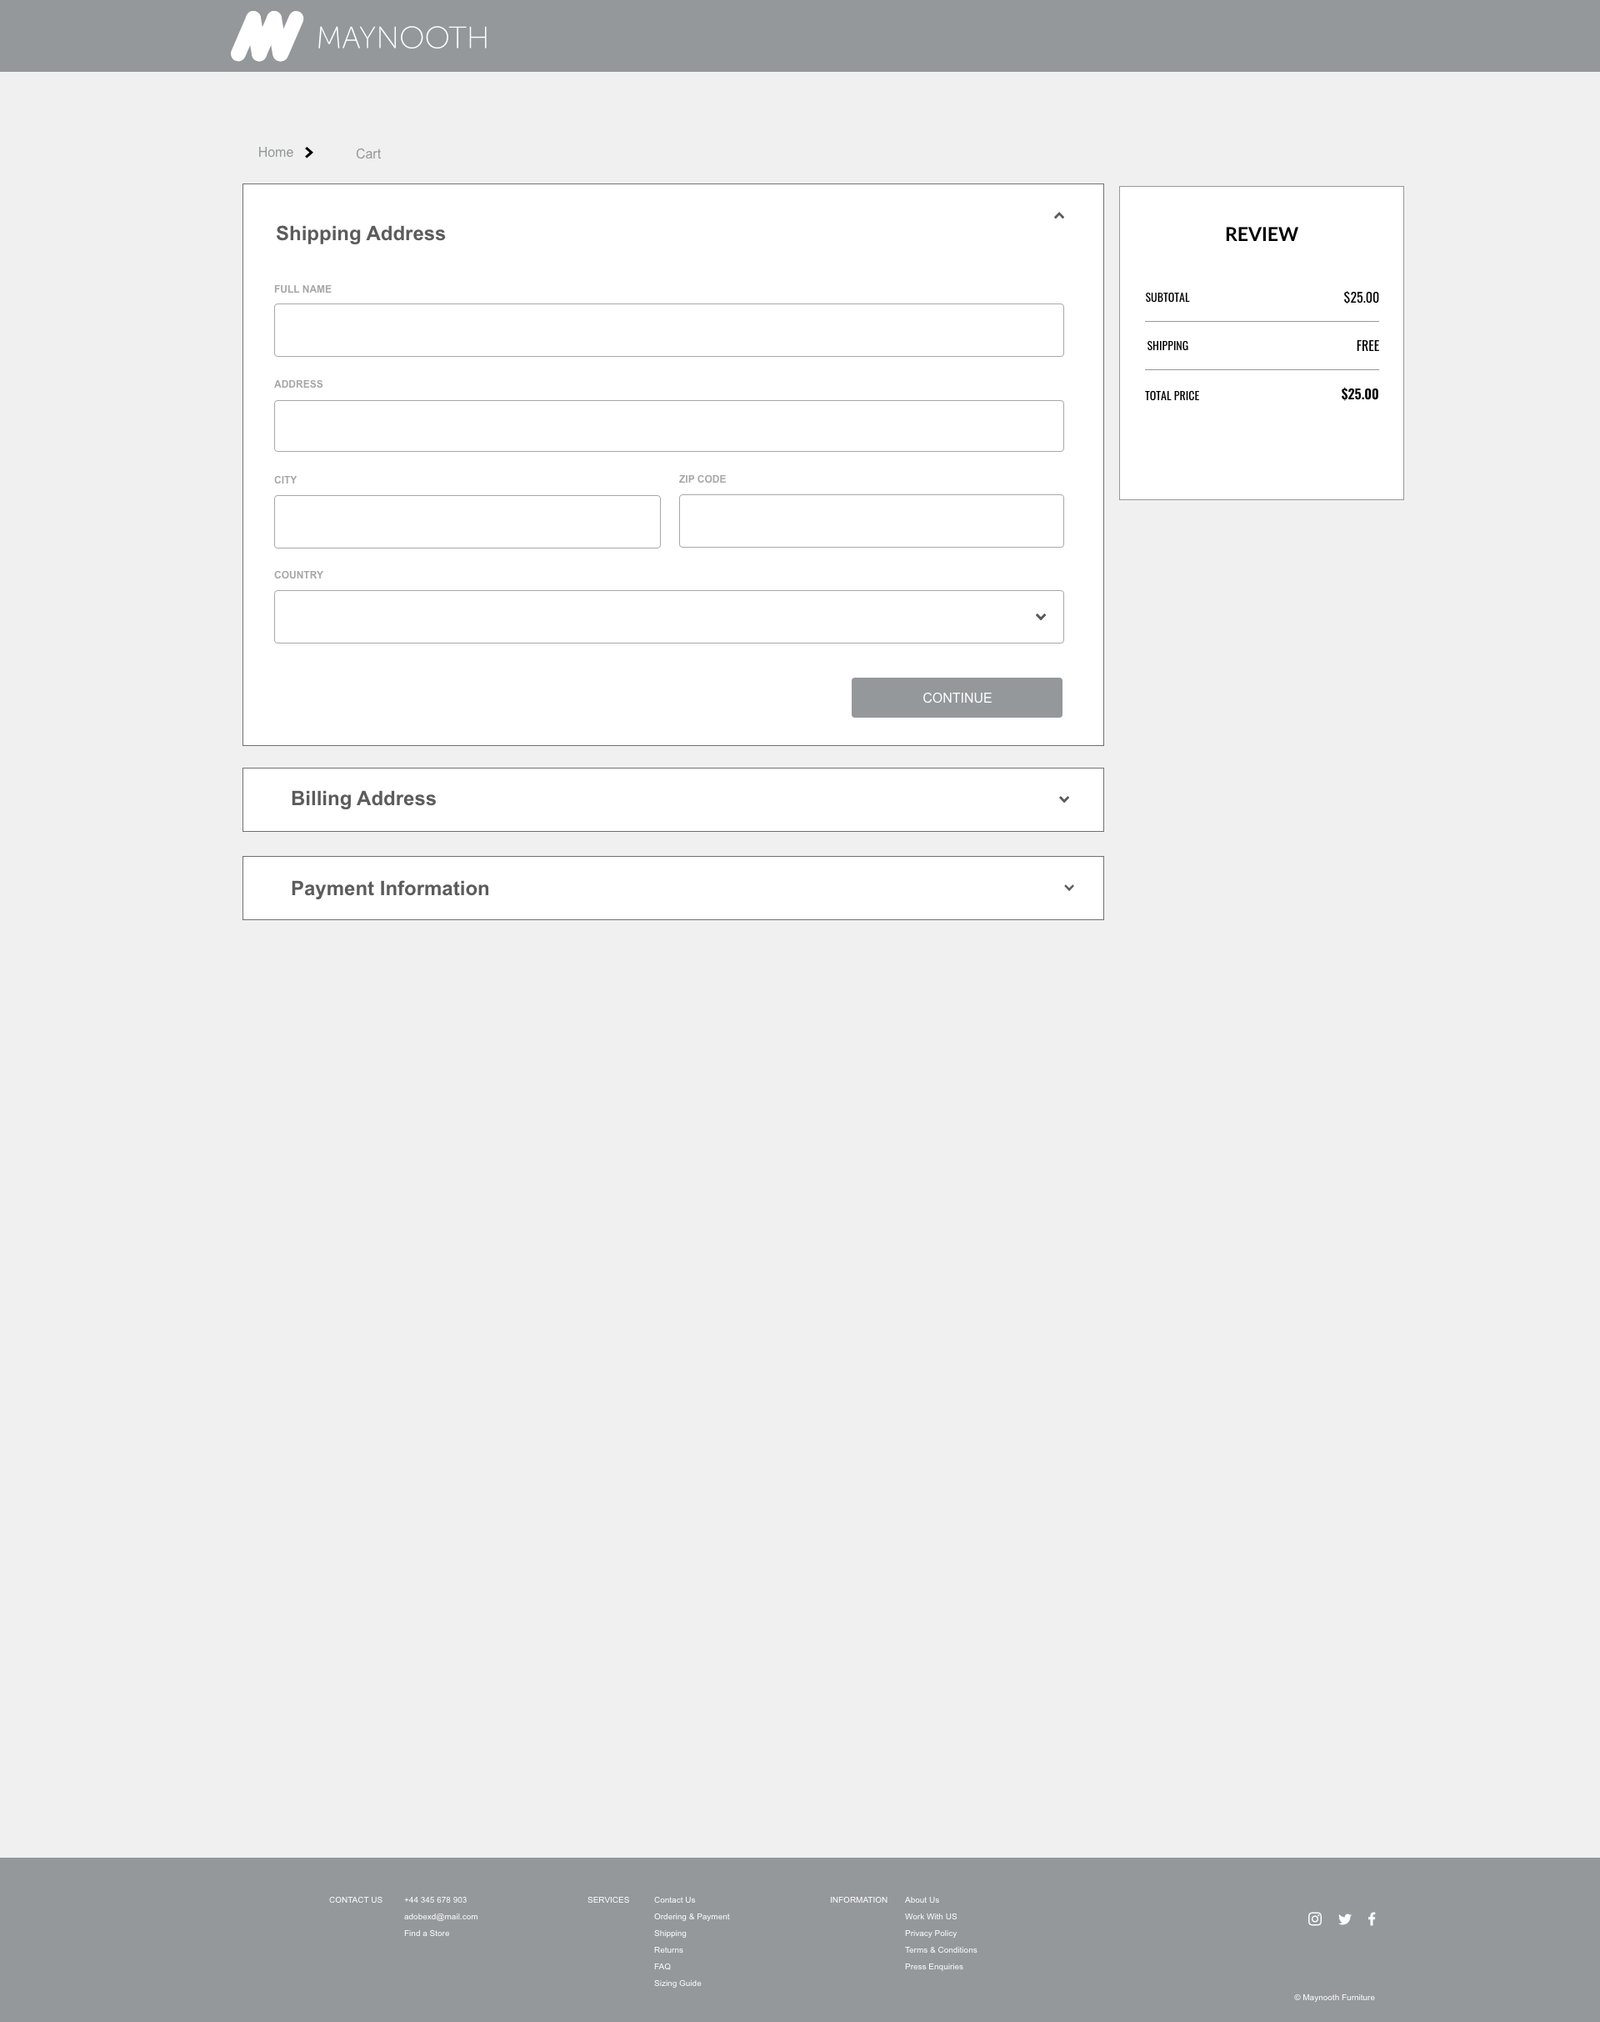Click the Continue button

coord(956,698)
